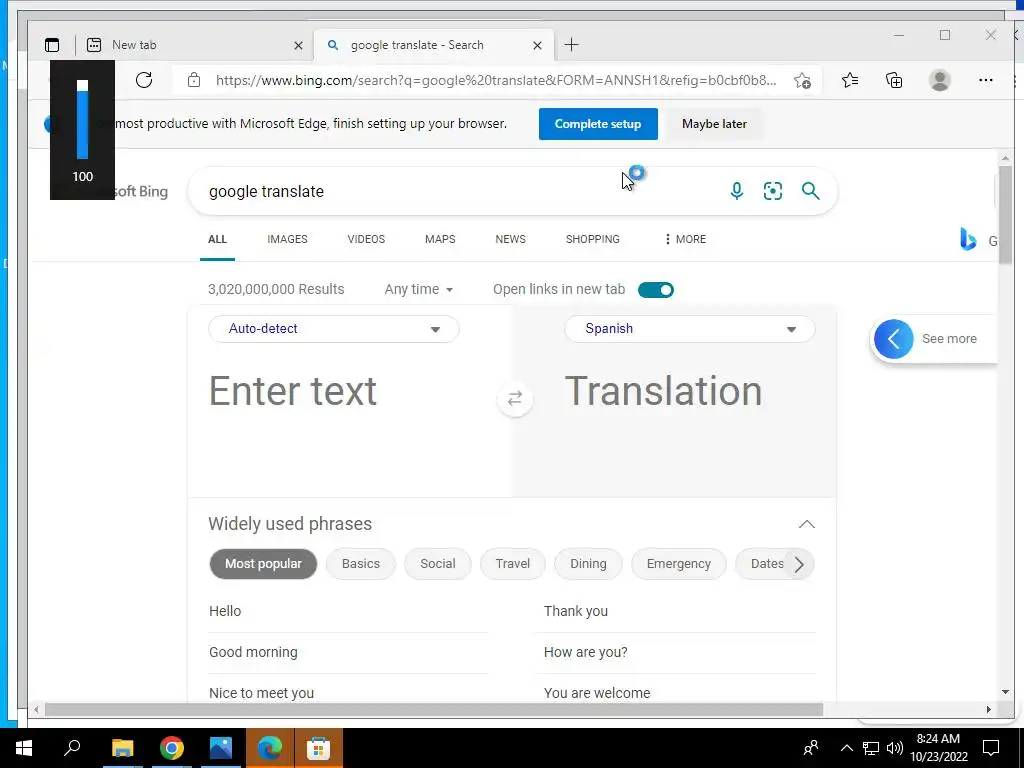The width and height of the screenshot is (1024, 768).
Task: Search using voice microphone icon
Action: click(x=737, y=191)
